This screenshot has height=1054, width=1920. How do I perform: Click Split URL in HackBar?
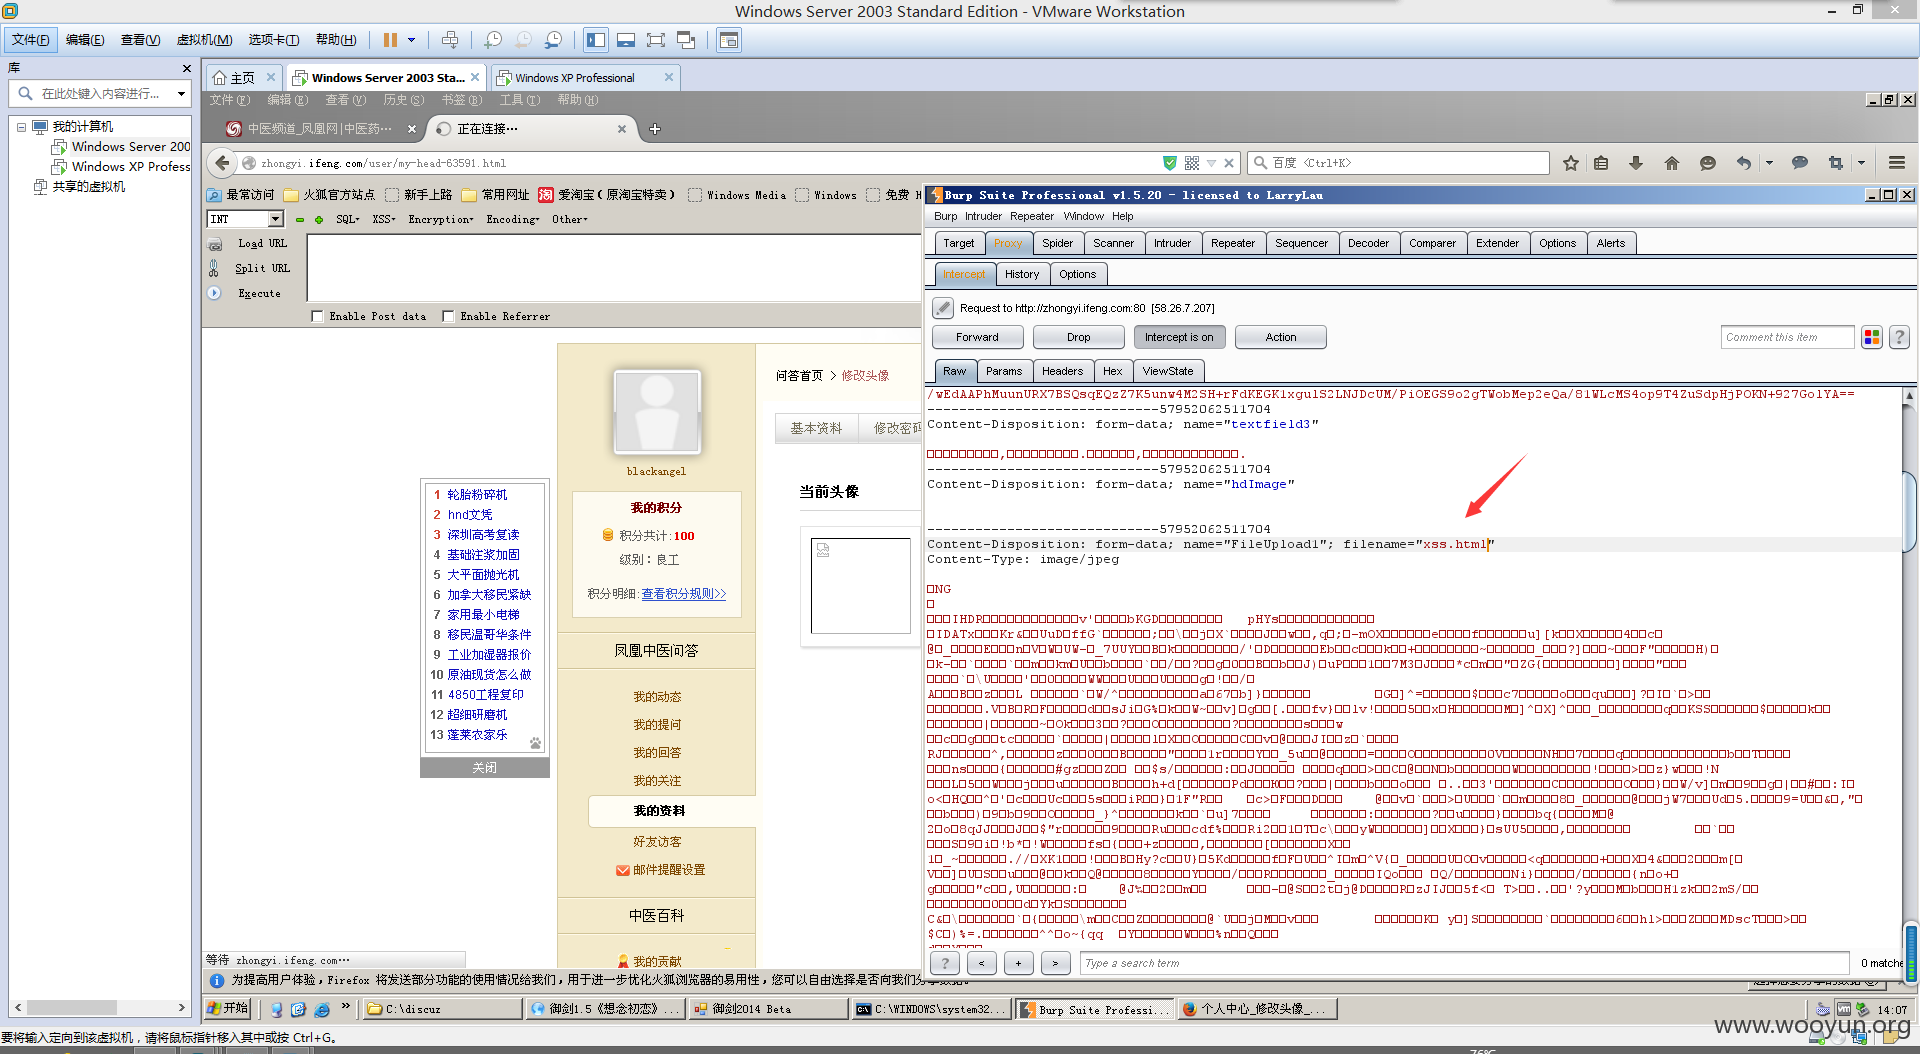262,269
